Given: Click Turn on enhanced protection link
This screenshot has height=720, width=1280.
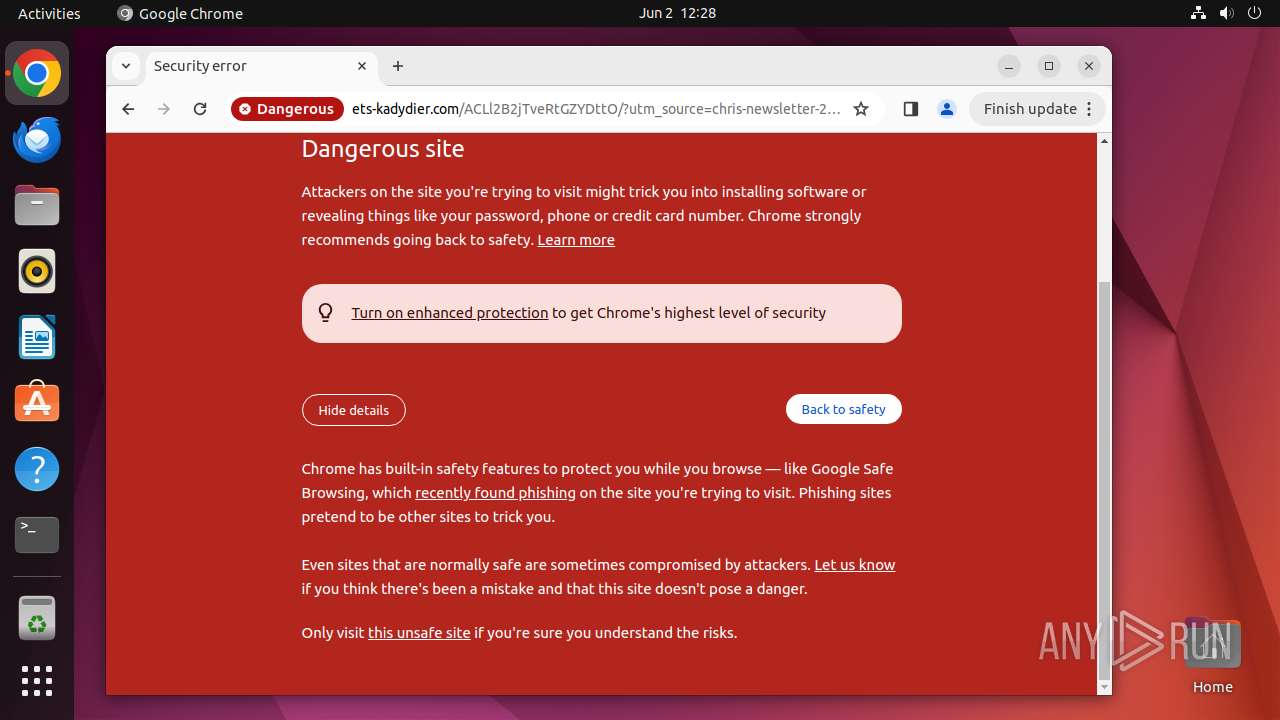Looking at the screenshot, I should [450, 313].
